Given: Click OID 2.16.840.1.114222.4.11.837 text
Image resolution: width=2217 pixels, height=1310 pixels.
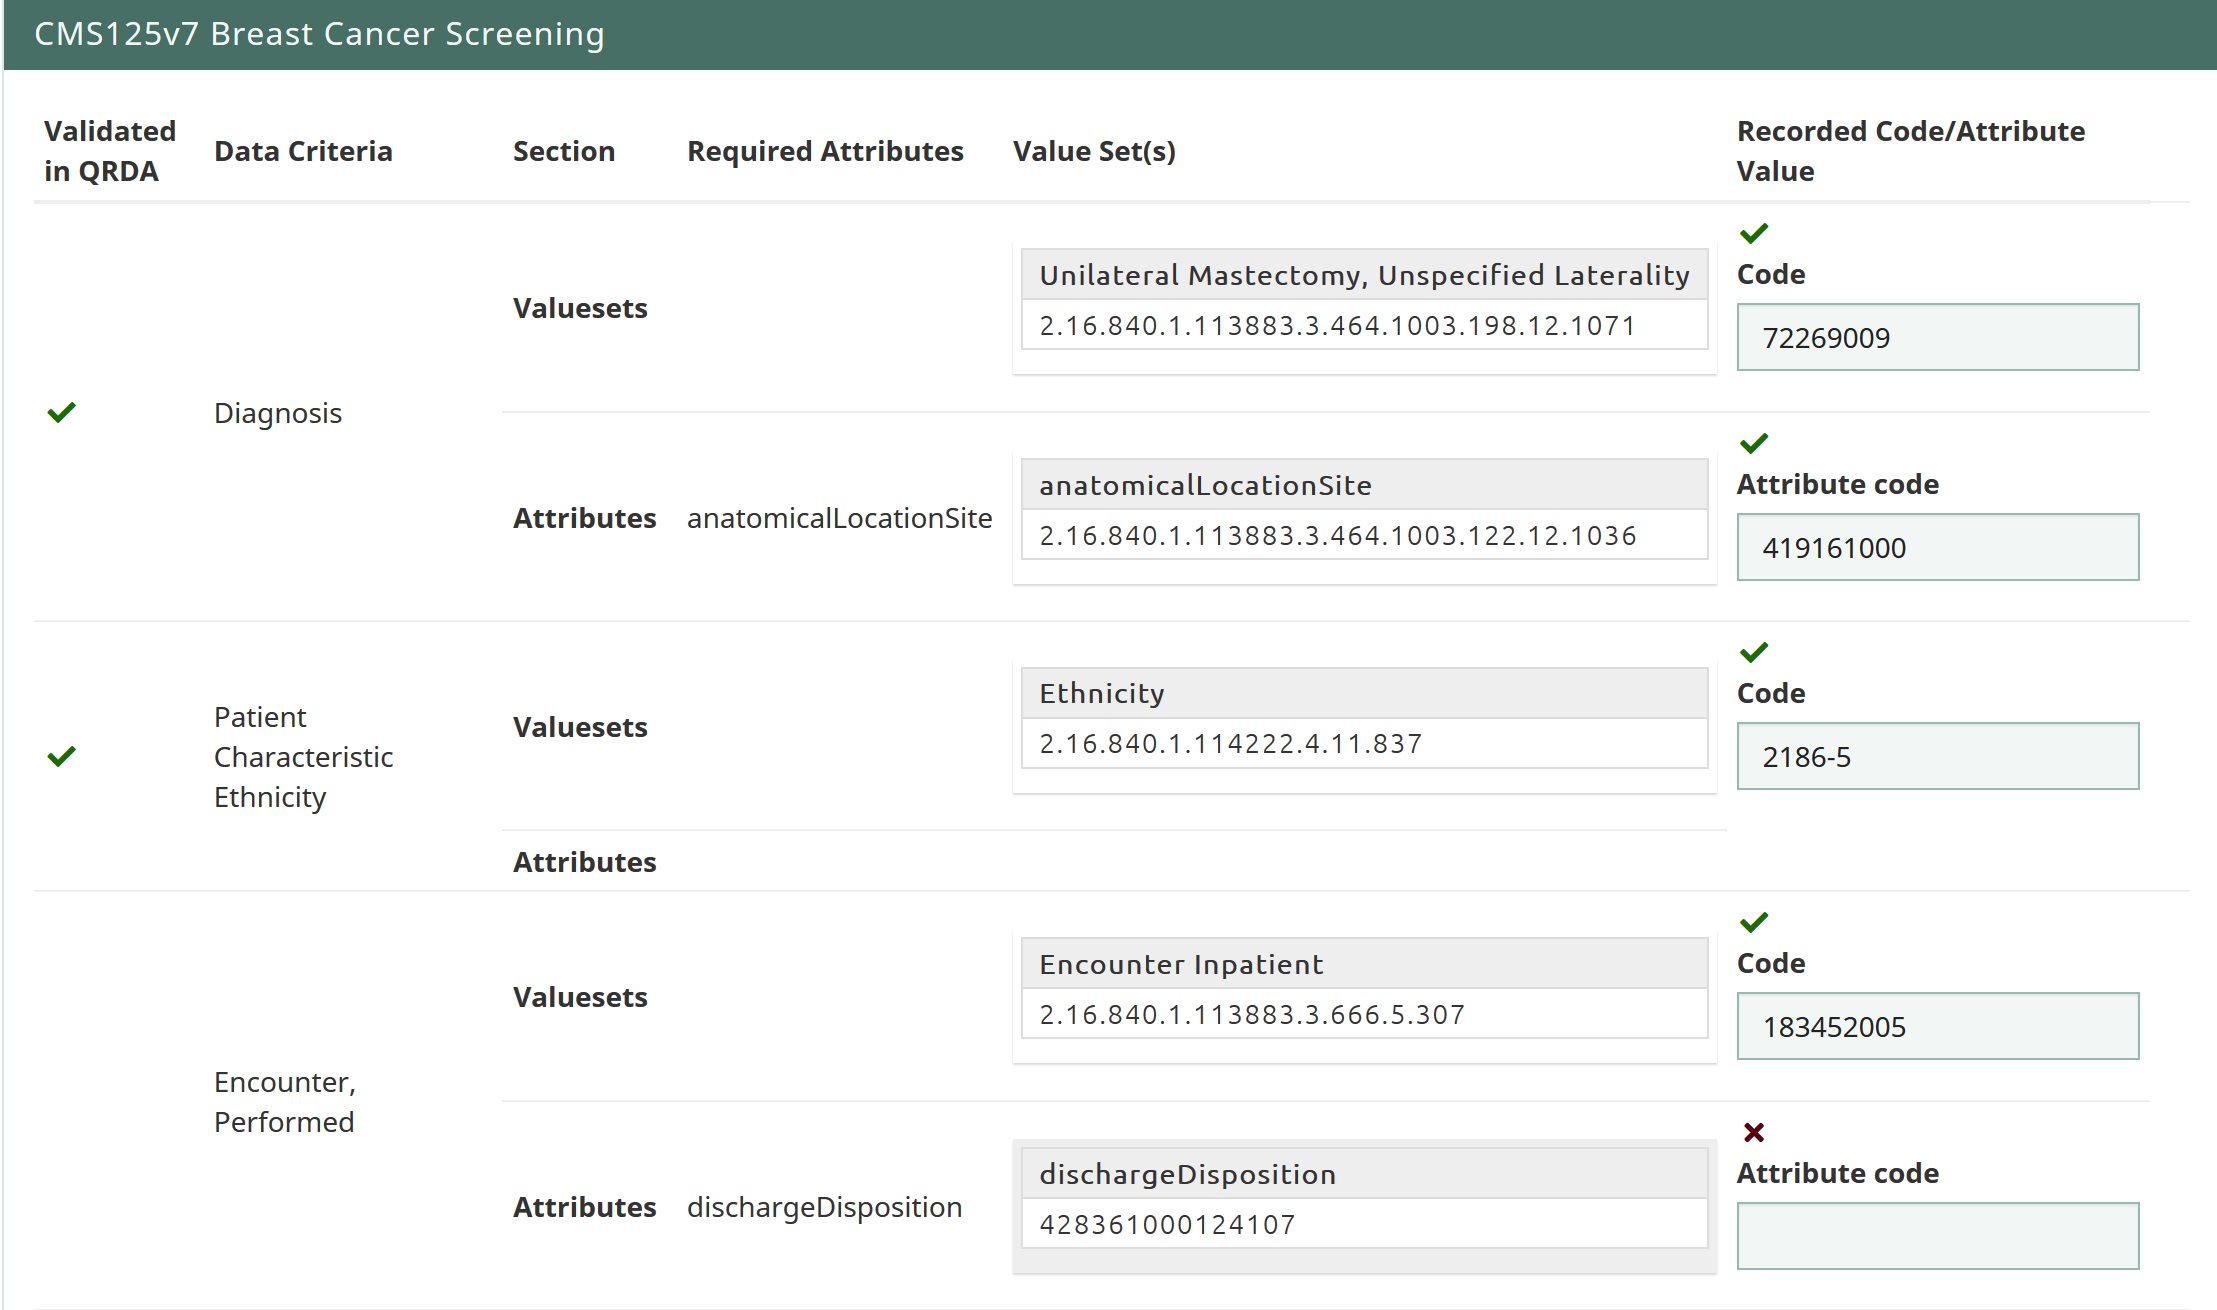Looking at the screenshot, I should pos(1230,744).
